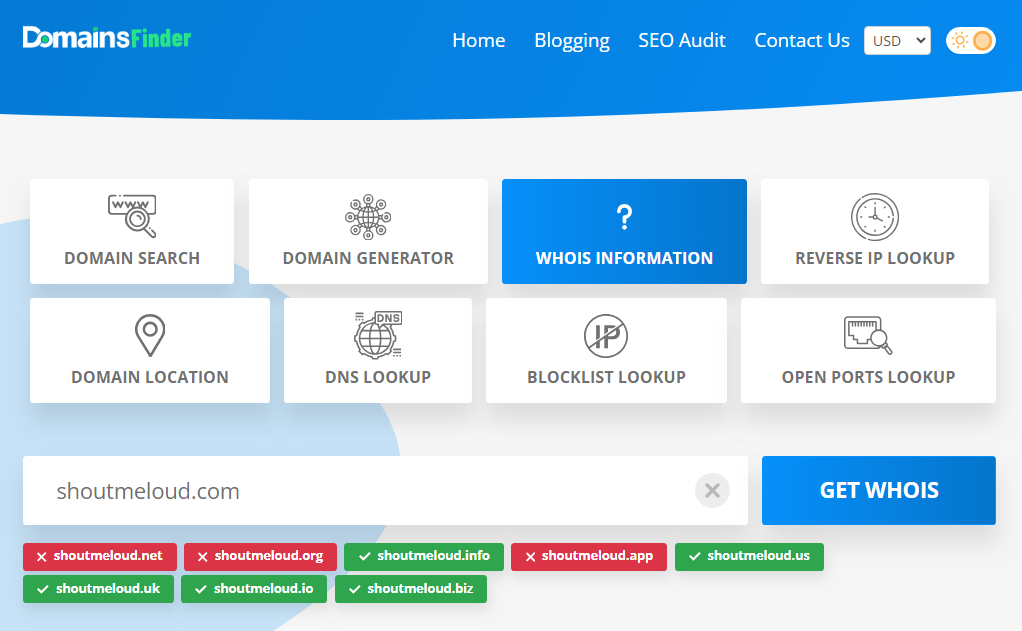1022x631 pixels.
Task: Select the available shoutmeloud.info tag
Action: tap(424, 556)
